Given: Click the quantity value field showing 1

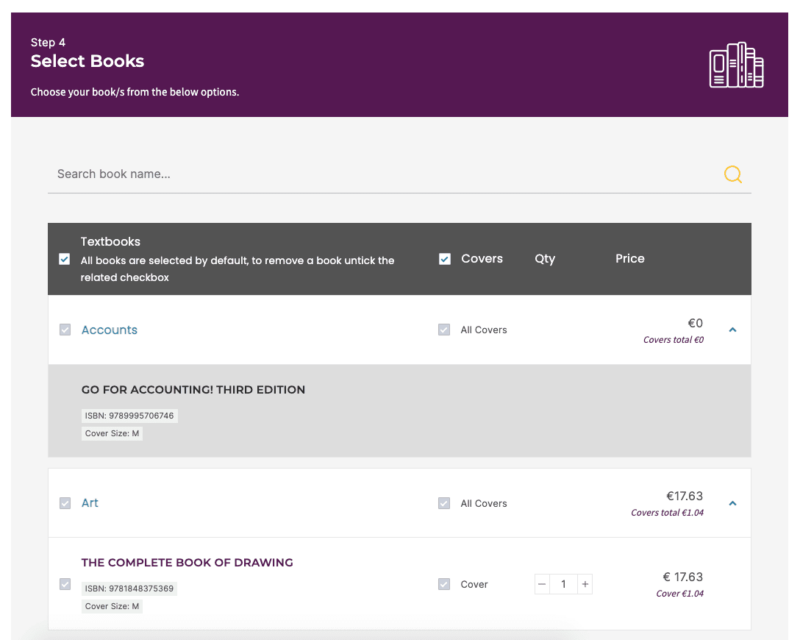Looking at the screenshot, I should (x=563, y=583).
